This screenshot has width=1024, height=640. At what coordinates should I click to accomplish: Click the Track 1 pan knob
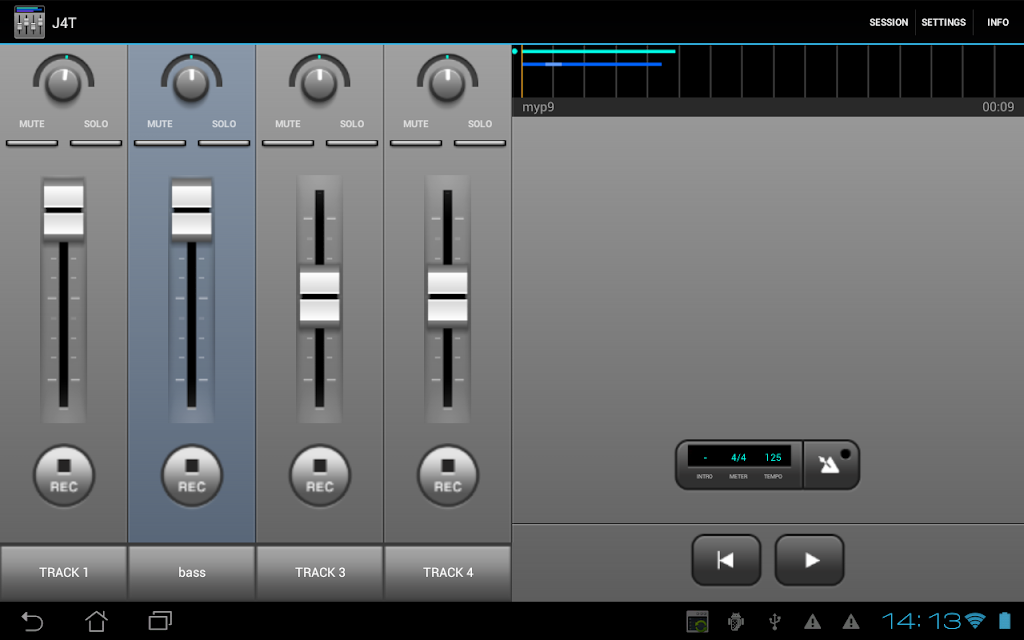[x=64, y=83]
